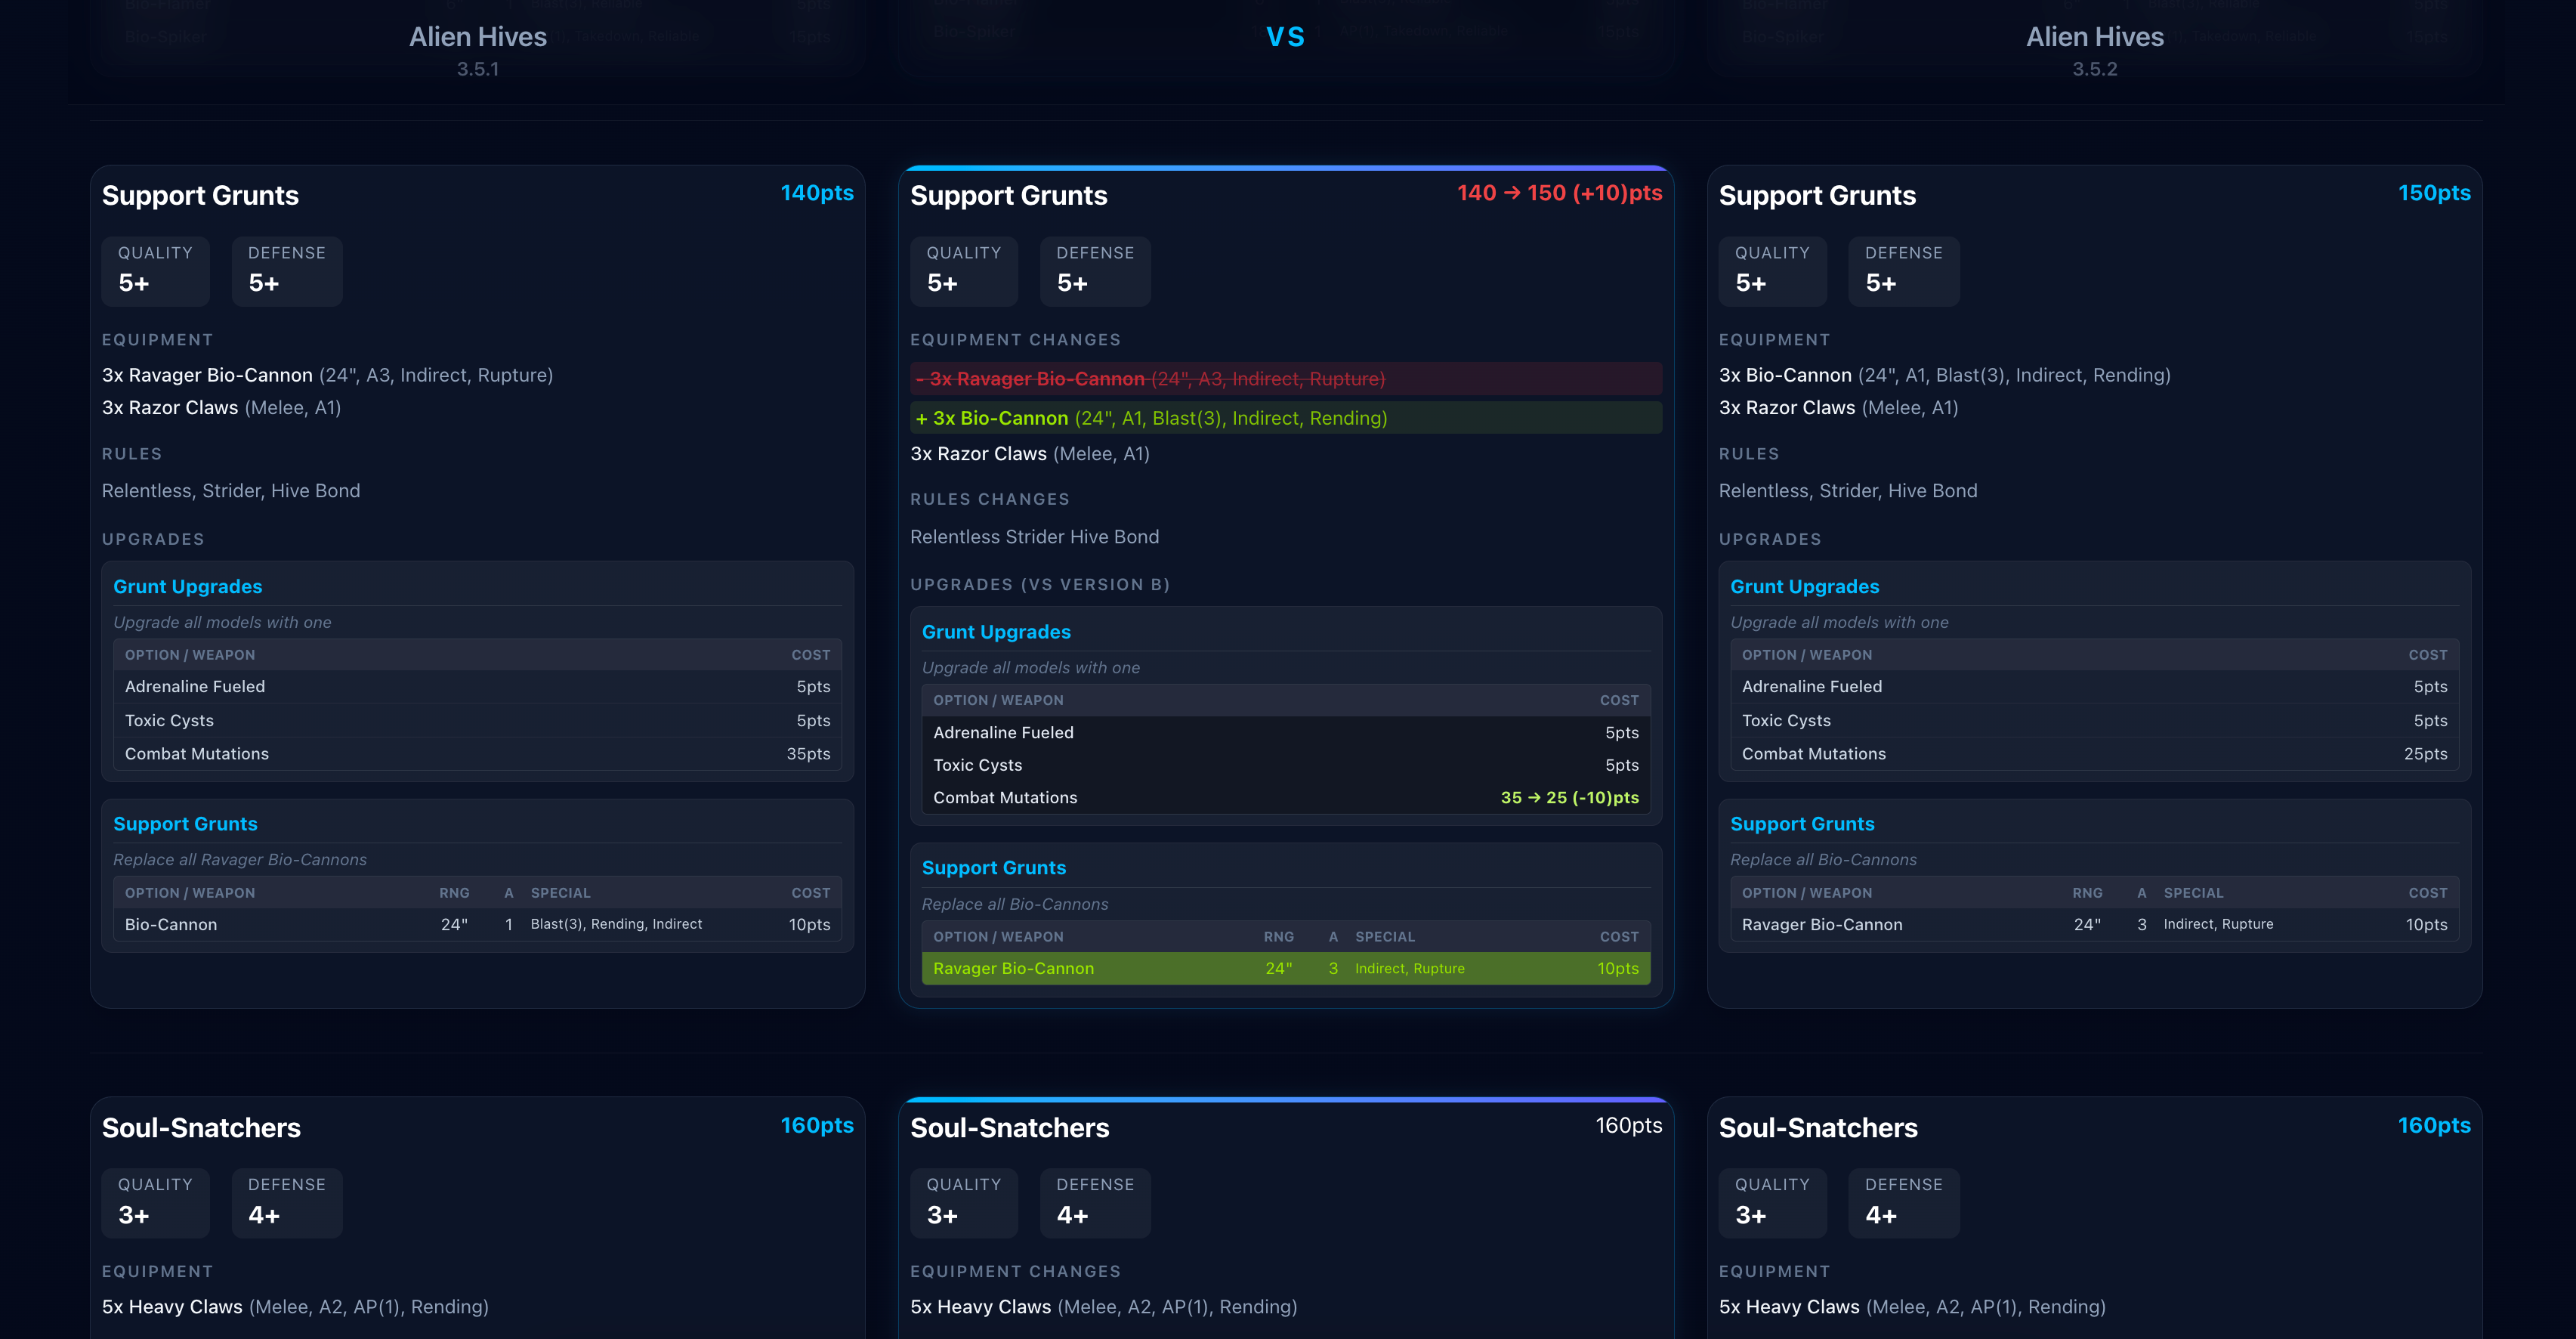The height and width of the screenshot is (1339, 2576).
Task: Click the Alien Hives 3.5.2 header title
Action: coord(2094,37)
